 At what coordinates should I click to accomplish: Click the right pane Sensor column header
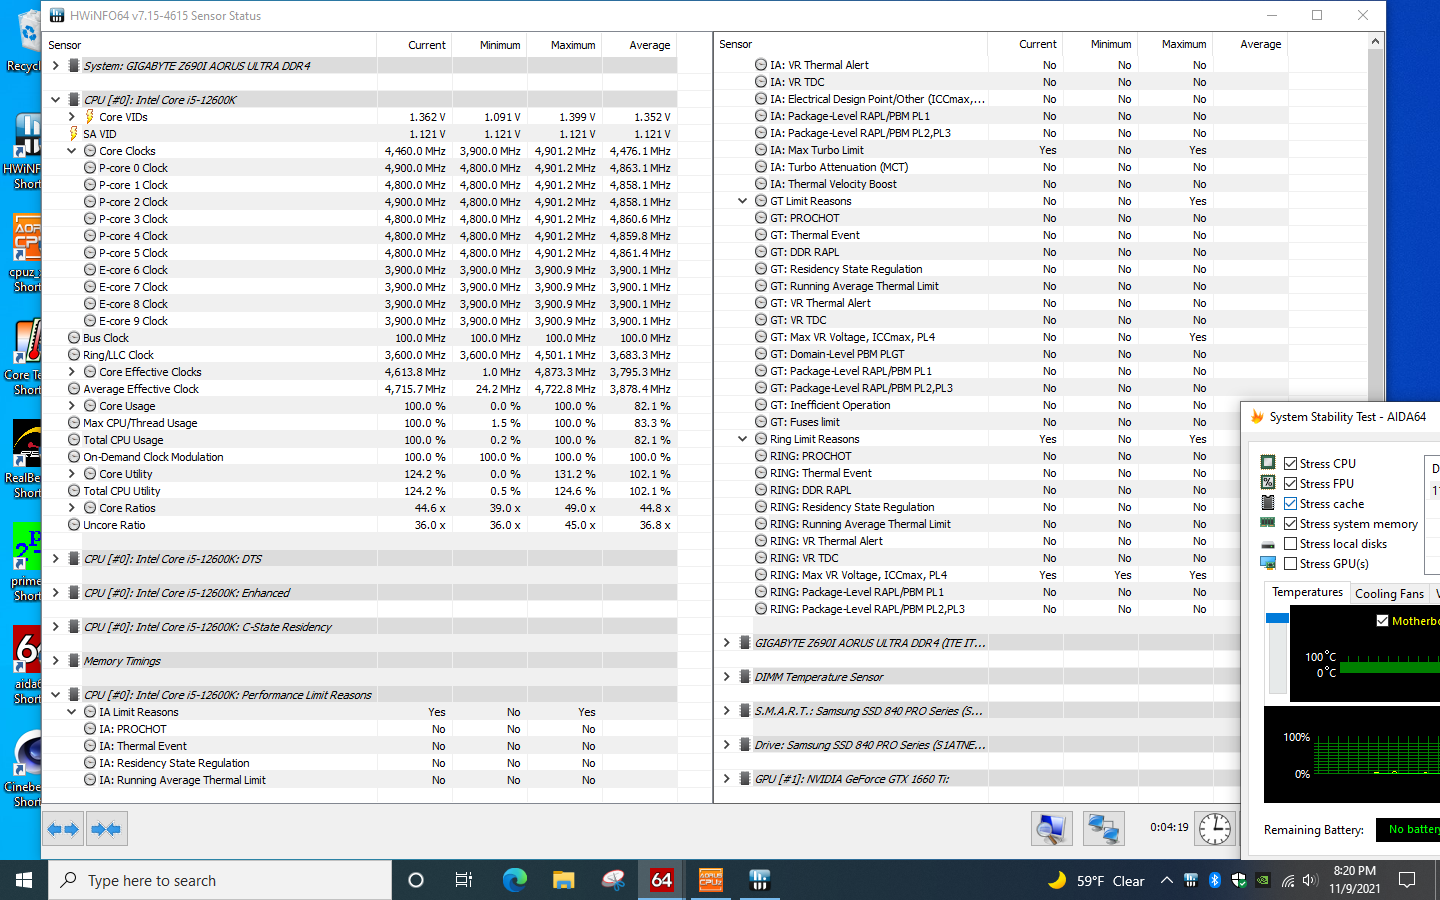851,44
